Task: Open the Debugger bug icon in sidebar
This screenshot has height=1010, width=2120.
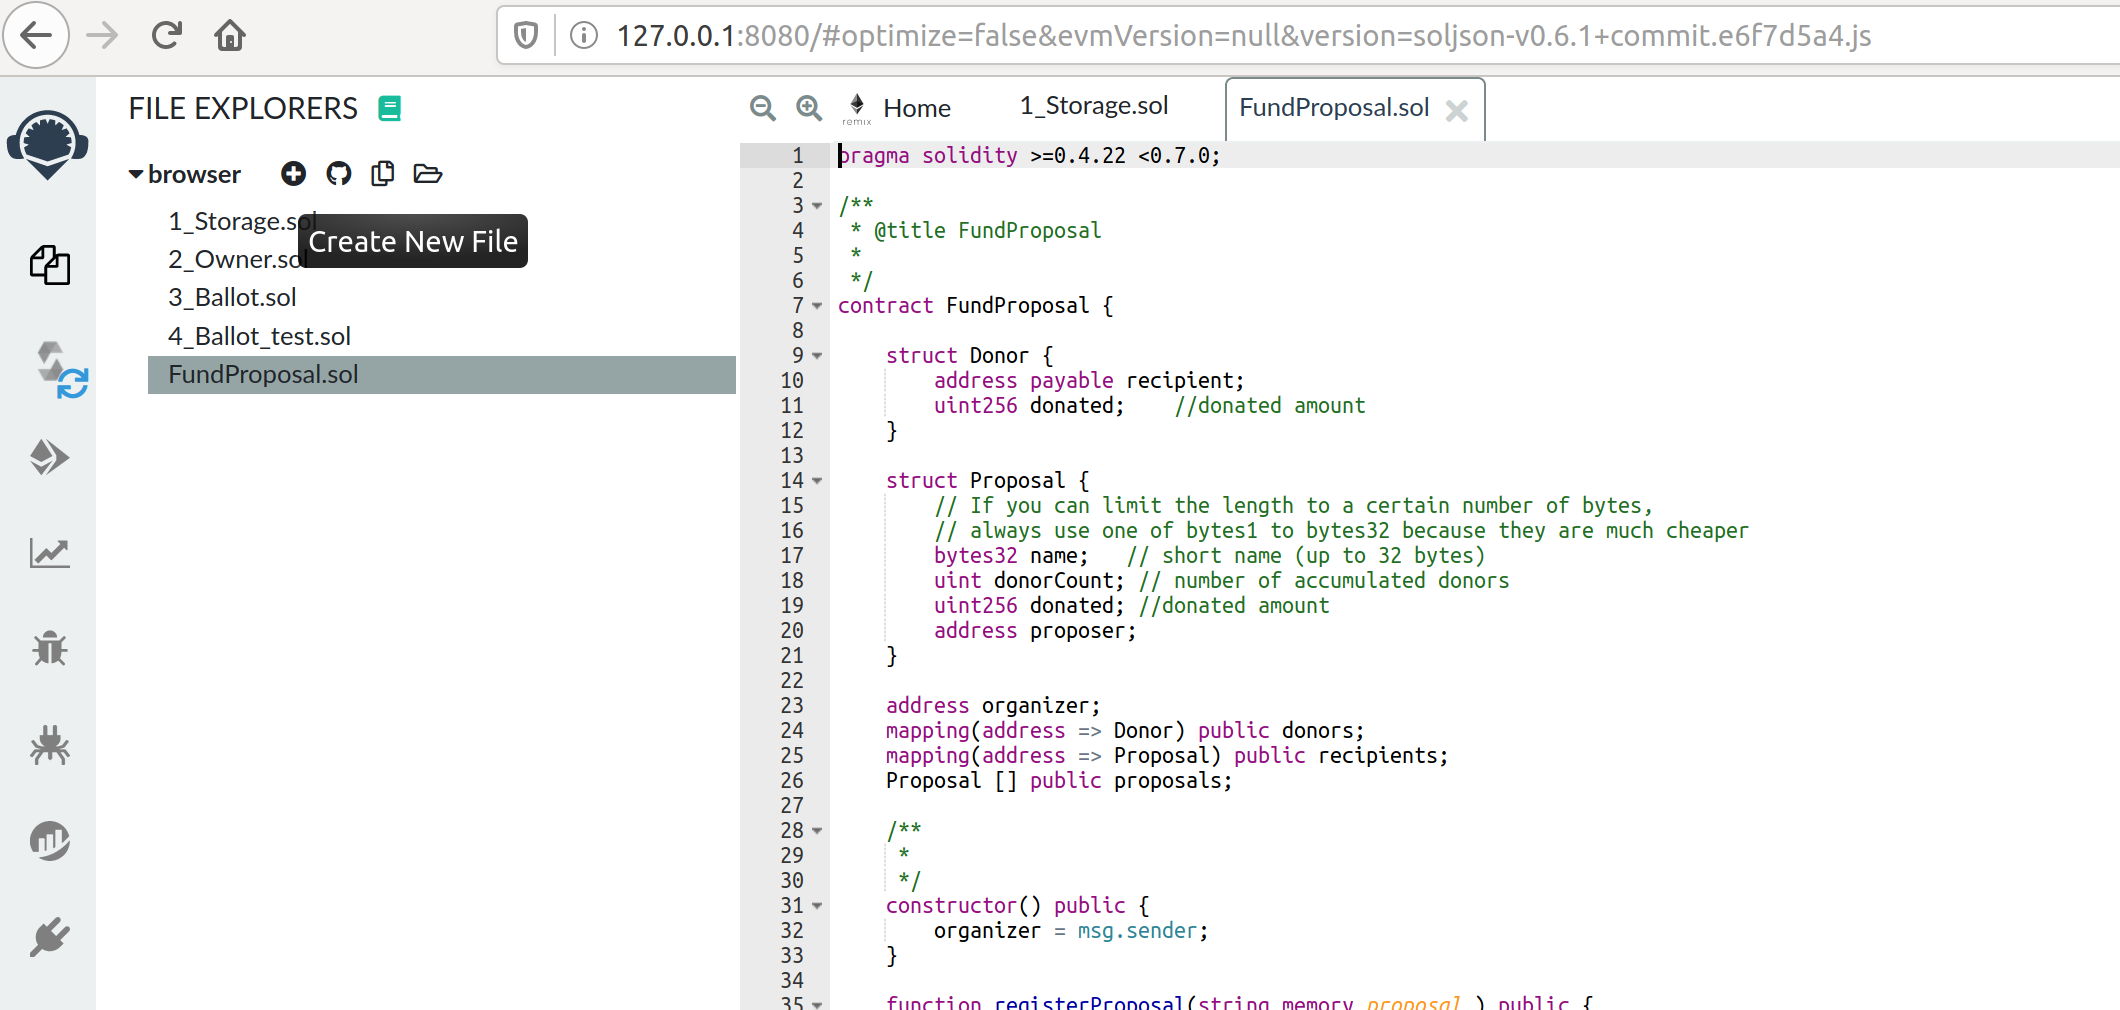Action: [49, 649]
